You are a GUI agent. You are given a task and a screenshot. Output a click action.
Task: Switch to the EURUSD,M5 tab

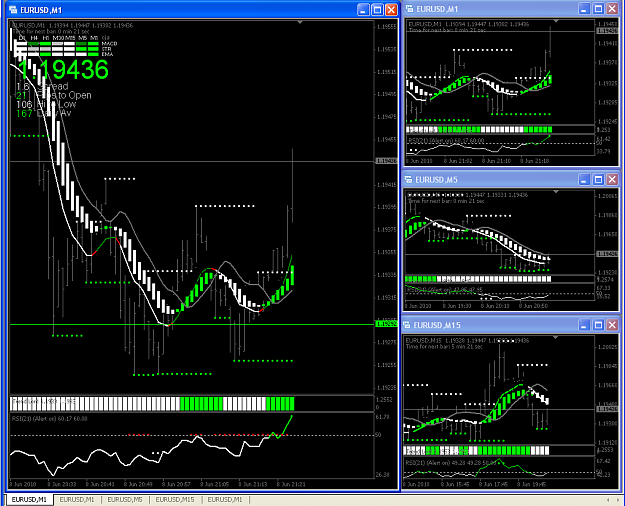click(125, 500)
